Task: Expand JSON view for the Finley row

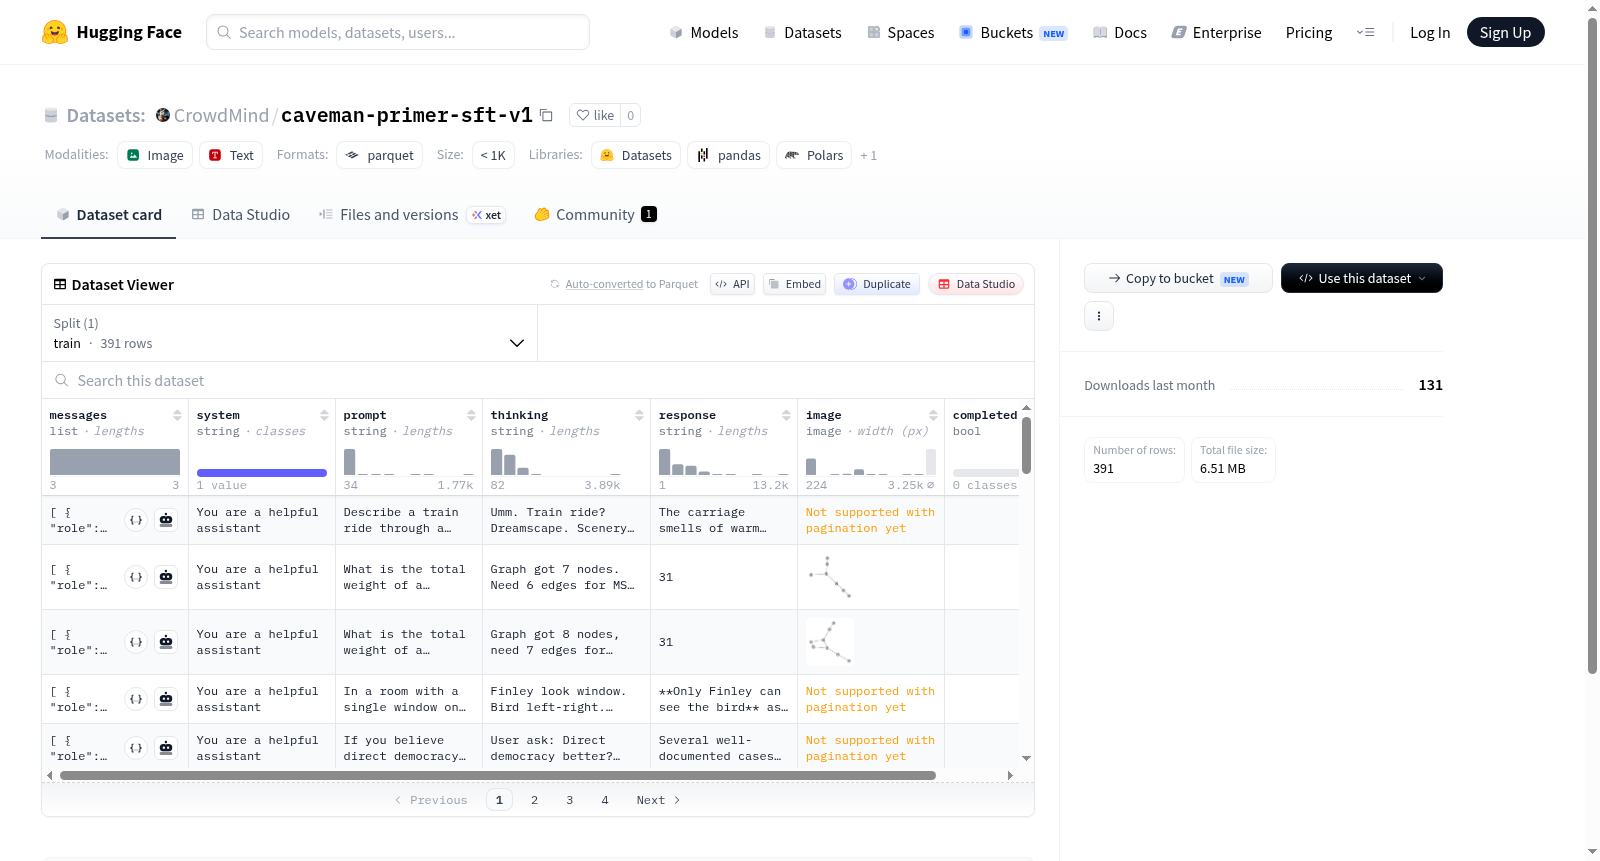Action: point(136,699)
